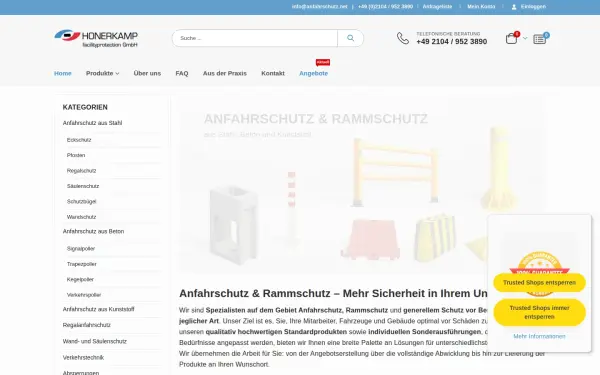Select the Eckschutz subcategory

click(79, 140)
